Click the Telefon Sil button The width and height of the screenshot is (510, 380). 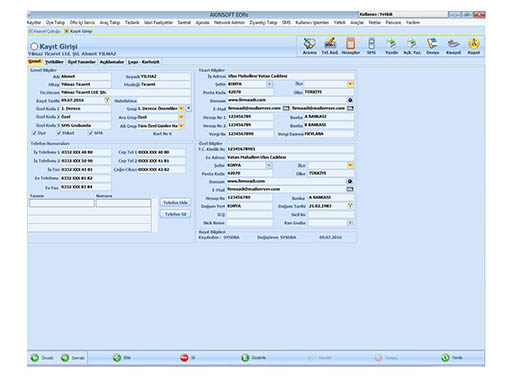click(175, 214)
